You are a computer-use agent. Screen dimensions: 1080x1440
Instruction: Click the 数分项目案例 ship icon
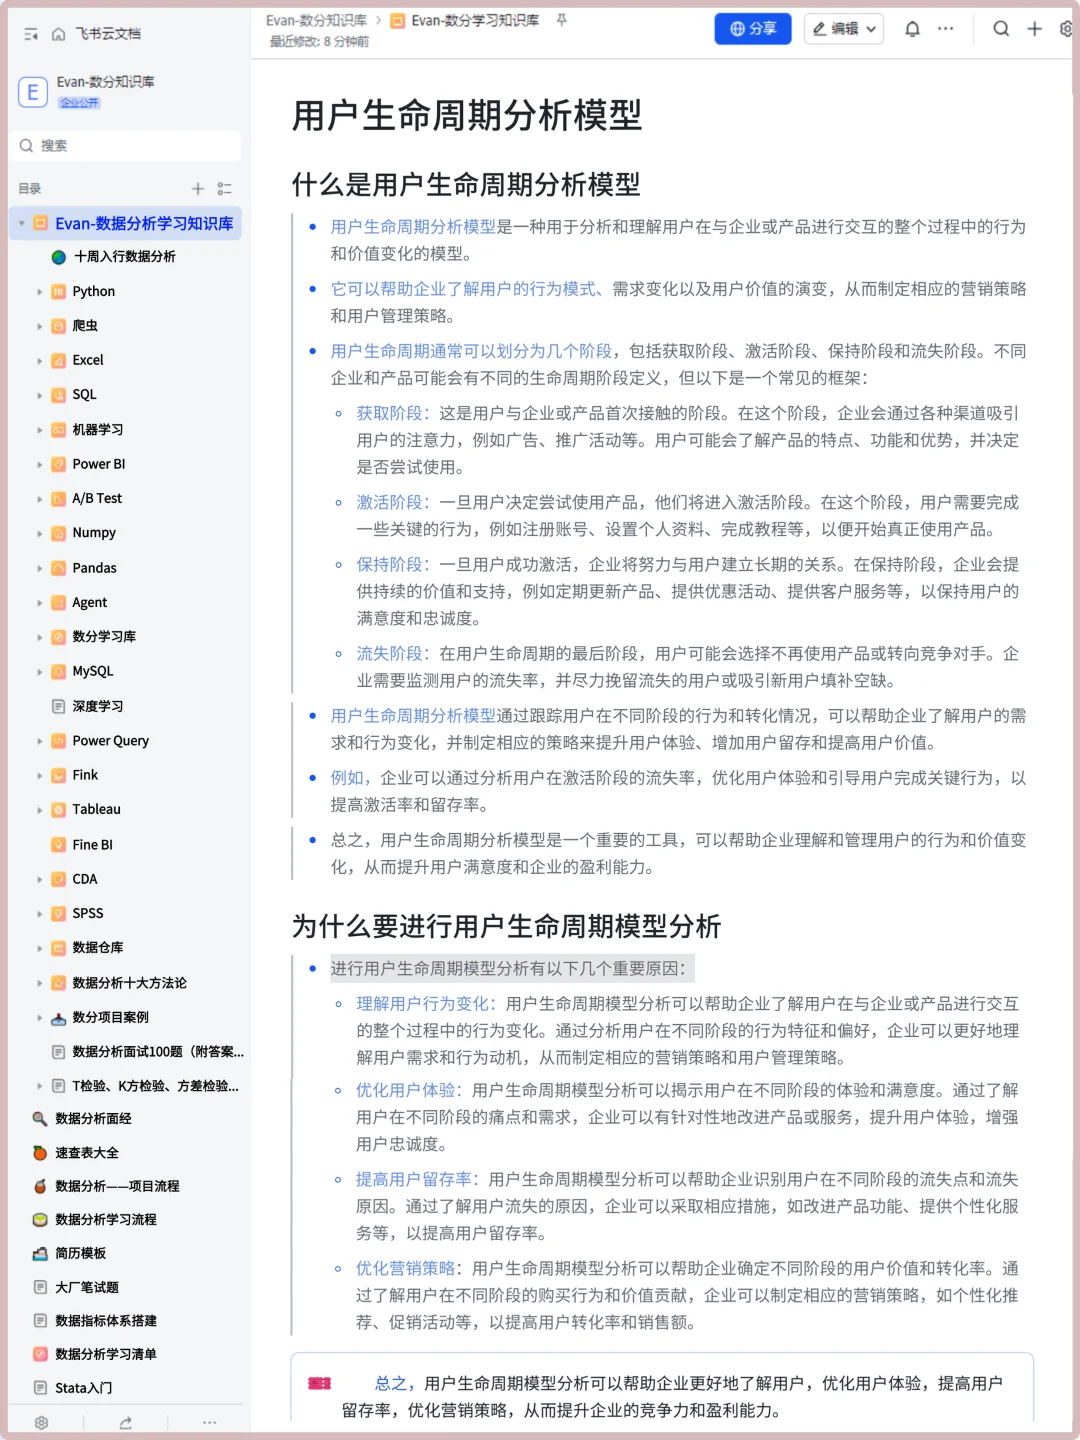point(59,1018)
